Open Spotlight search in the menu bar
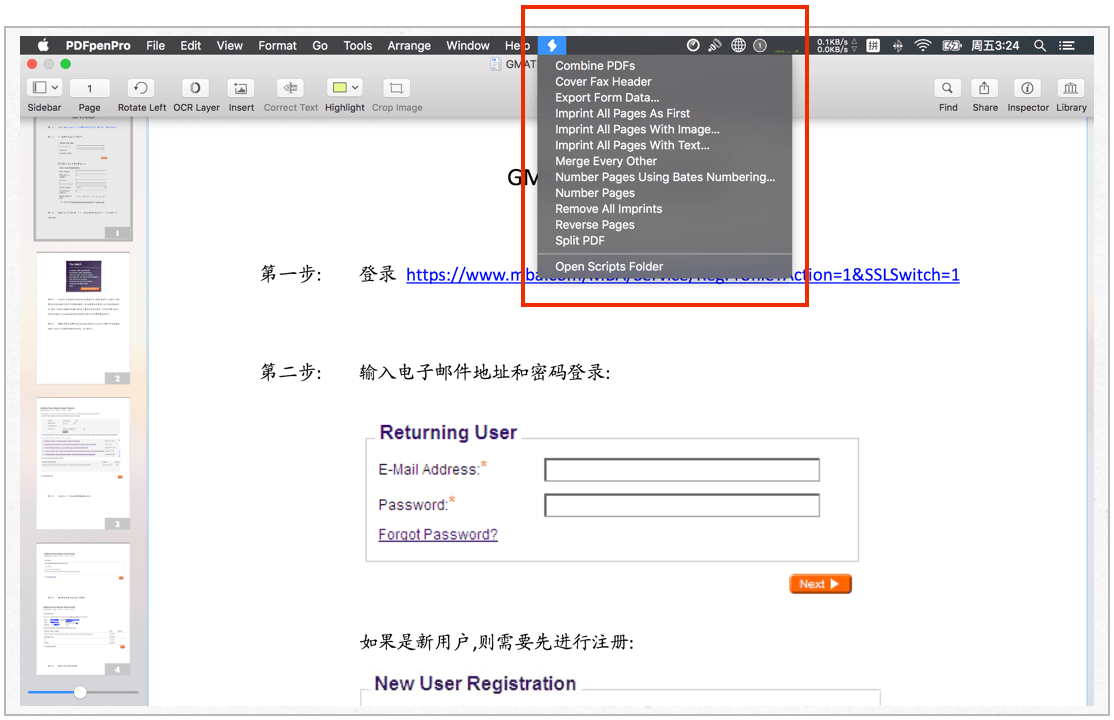 point(1039,45)
